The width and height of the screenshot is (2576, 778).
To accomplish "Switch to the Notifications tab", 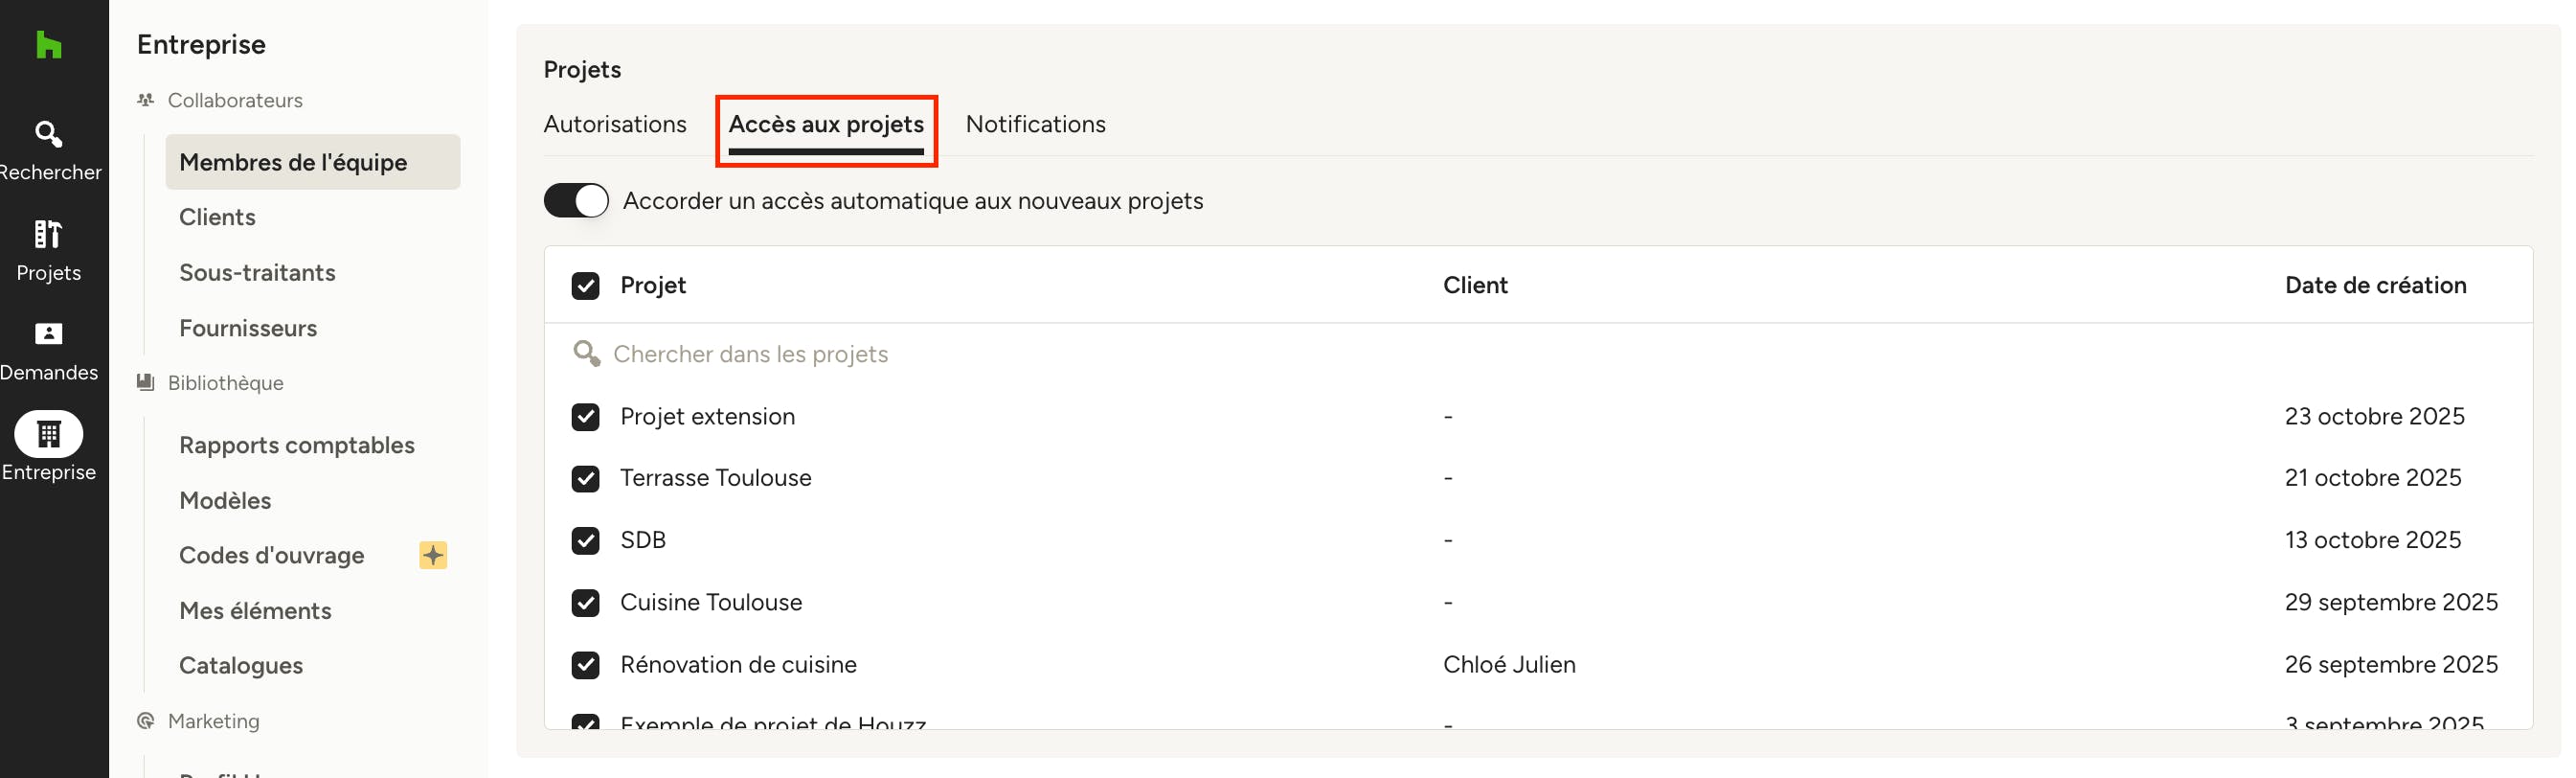I will click(1036, 124).
